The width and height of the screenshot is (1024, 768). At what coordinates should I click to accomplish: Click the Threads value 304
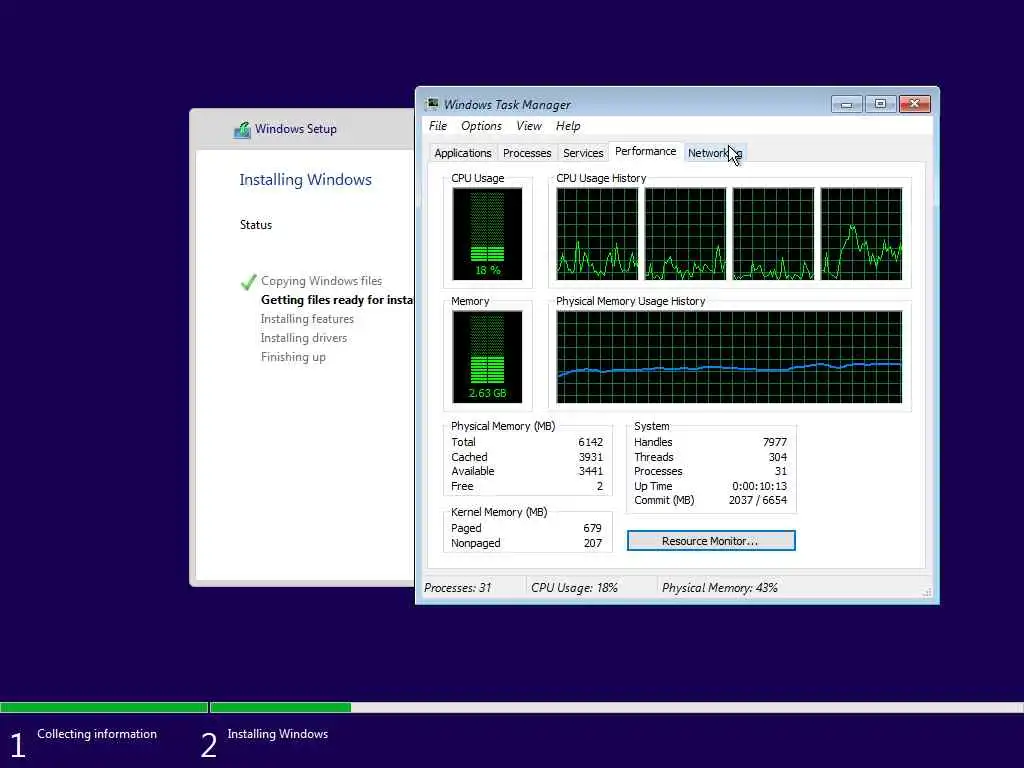[x=777, y=457]
